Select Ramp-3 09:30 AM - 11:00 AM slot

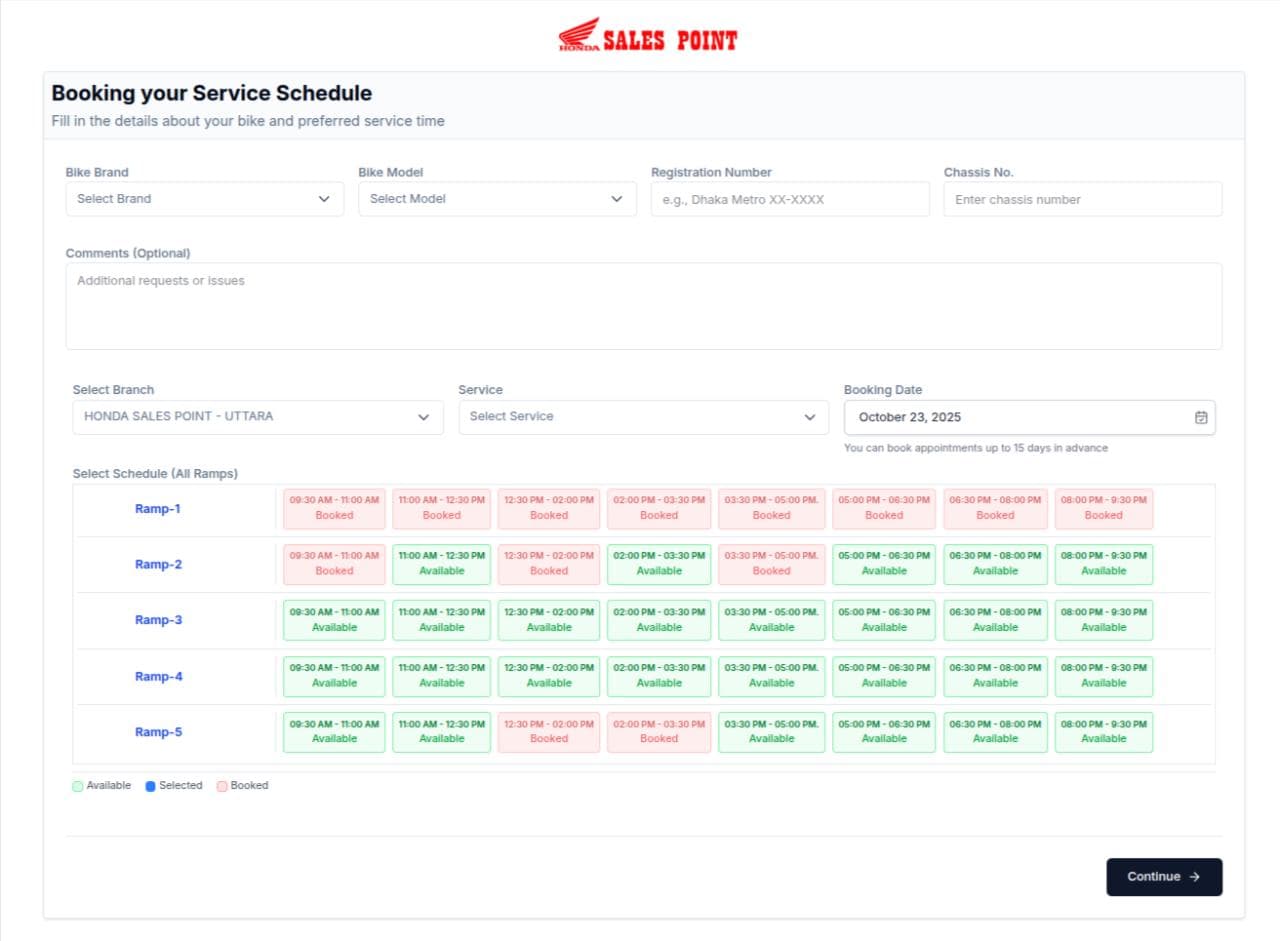(334, 620)
